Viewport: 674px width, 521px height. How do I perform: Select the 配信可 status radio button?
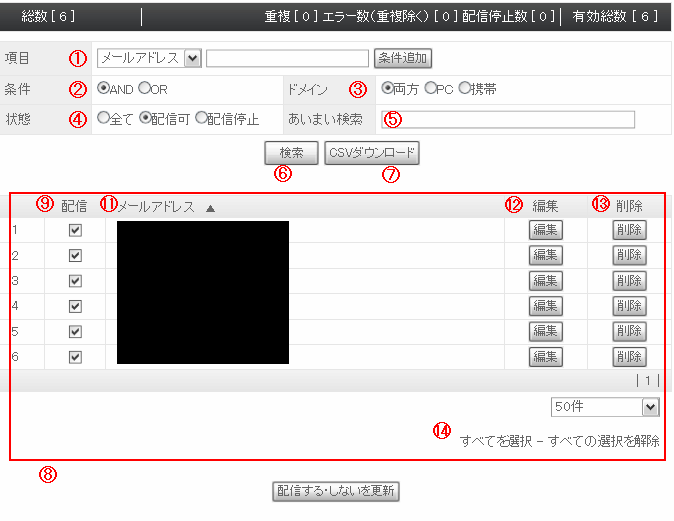[x=145, y=118]
